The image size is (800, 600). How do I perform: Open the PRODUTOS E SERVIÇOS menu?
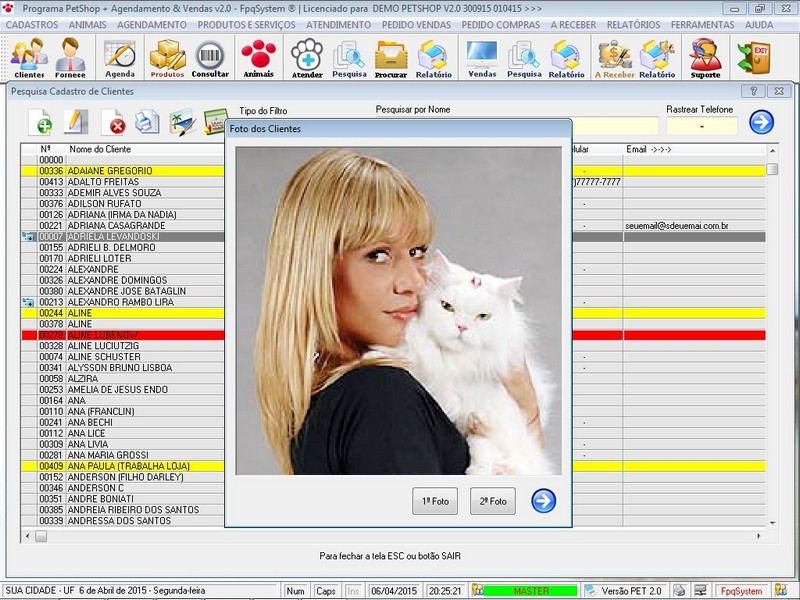point(246,24)
